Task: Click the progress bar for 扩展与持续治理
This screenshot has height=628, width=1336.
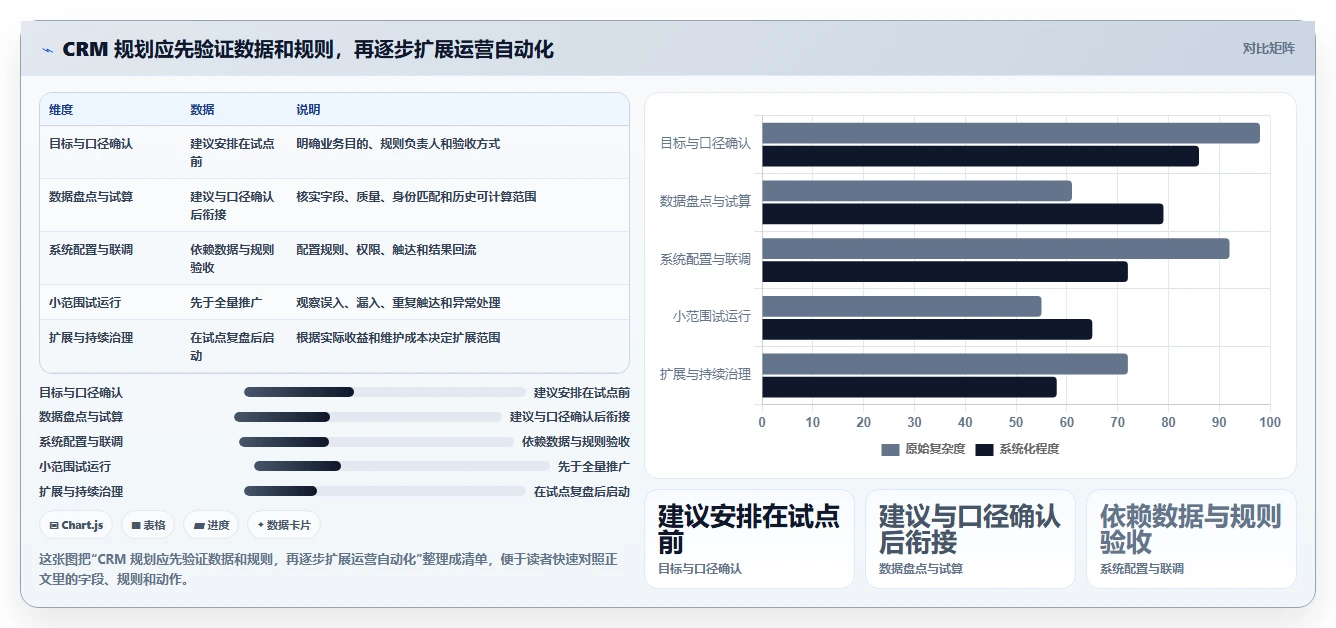Action: coord(384,491)
